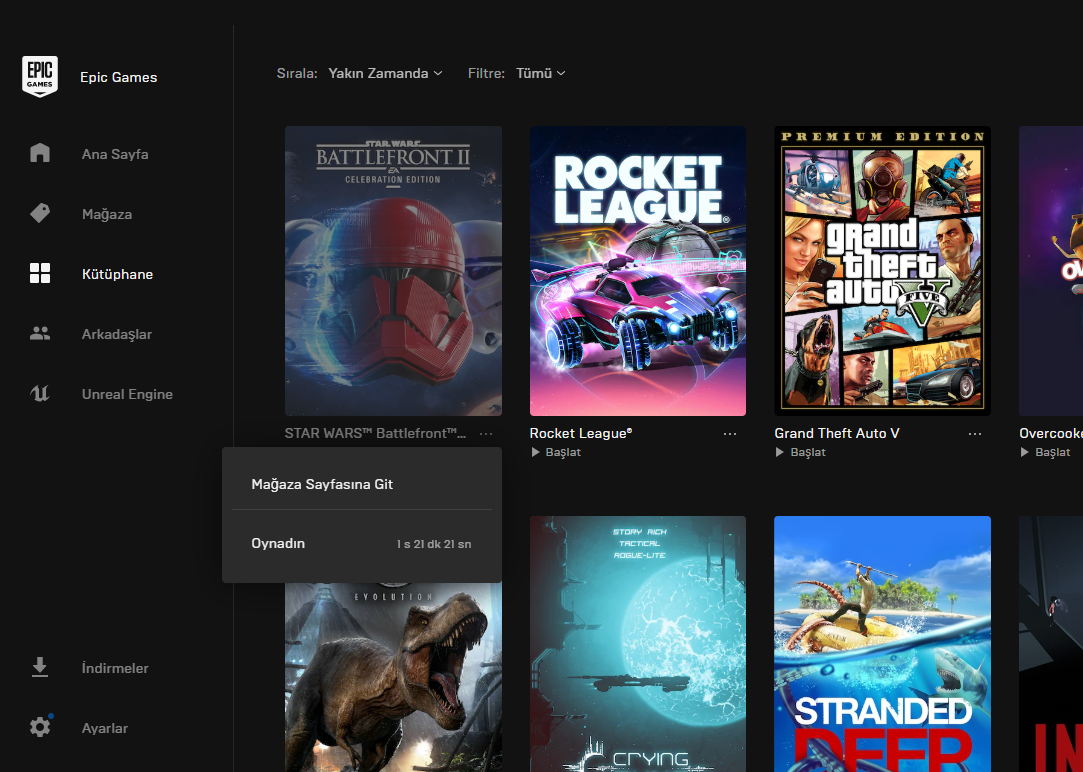Click Başlat under Rocket League
The width and height of the screenshot is (1083, 772).
click(563, 452)
